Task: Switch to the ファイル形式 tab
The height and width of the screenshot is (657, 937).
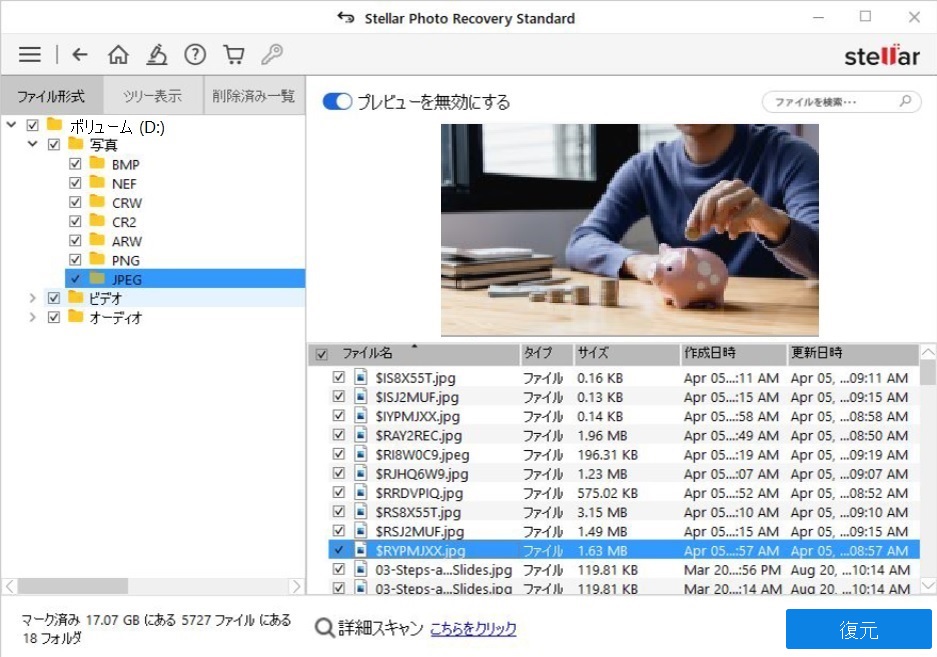Action: tap(51, 96)
